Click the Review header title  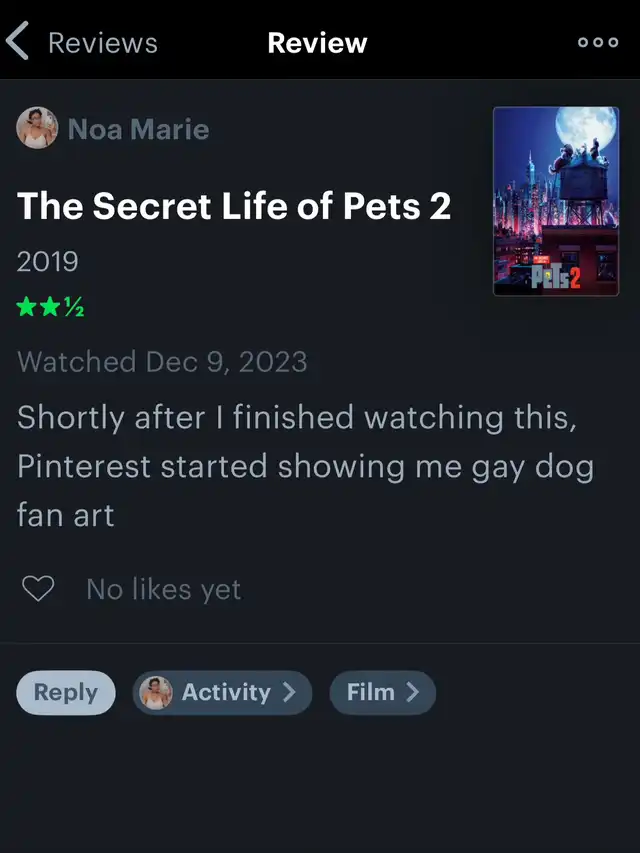(x=317, y=43)
